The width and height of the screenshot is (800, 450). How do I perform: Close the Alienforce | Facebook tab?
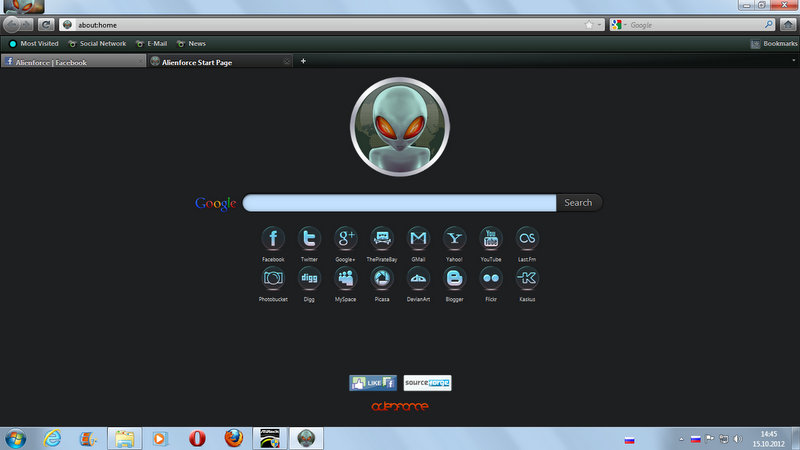[x=140, y=62]
